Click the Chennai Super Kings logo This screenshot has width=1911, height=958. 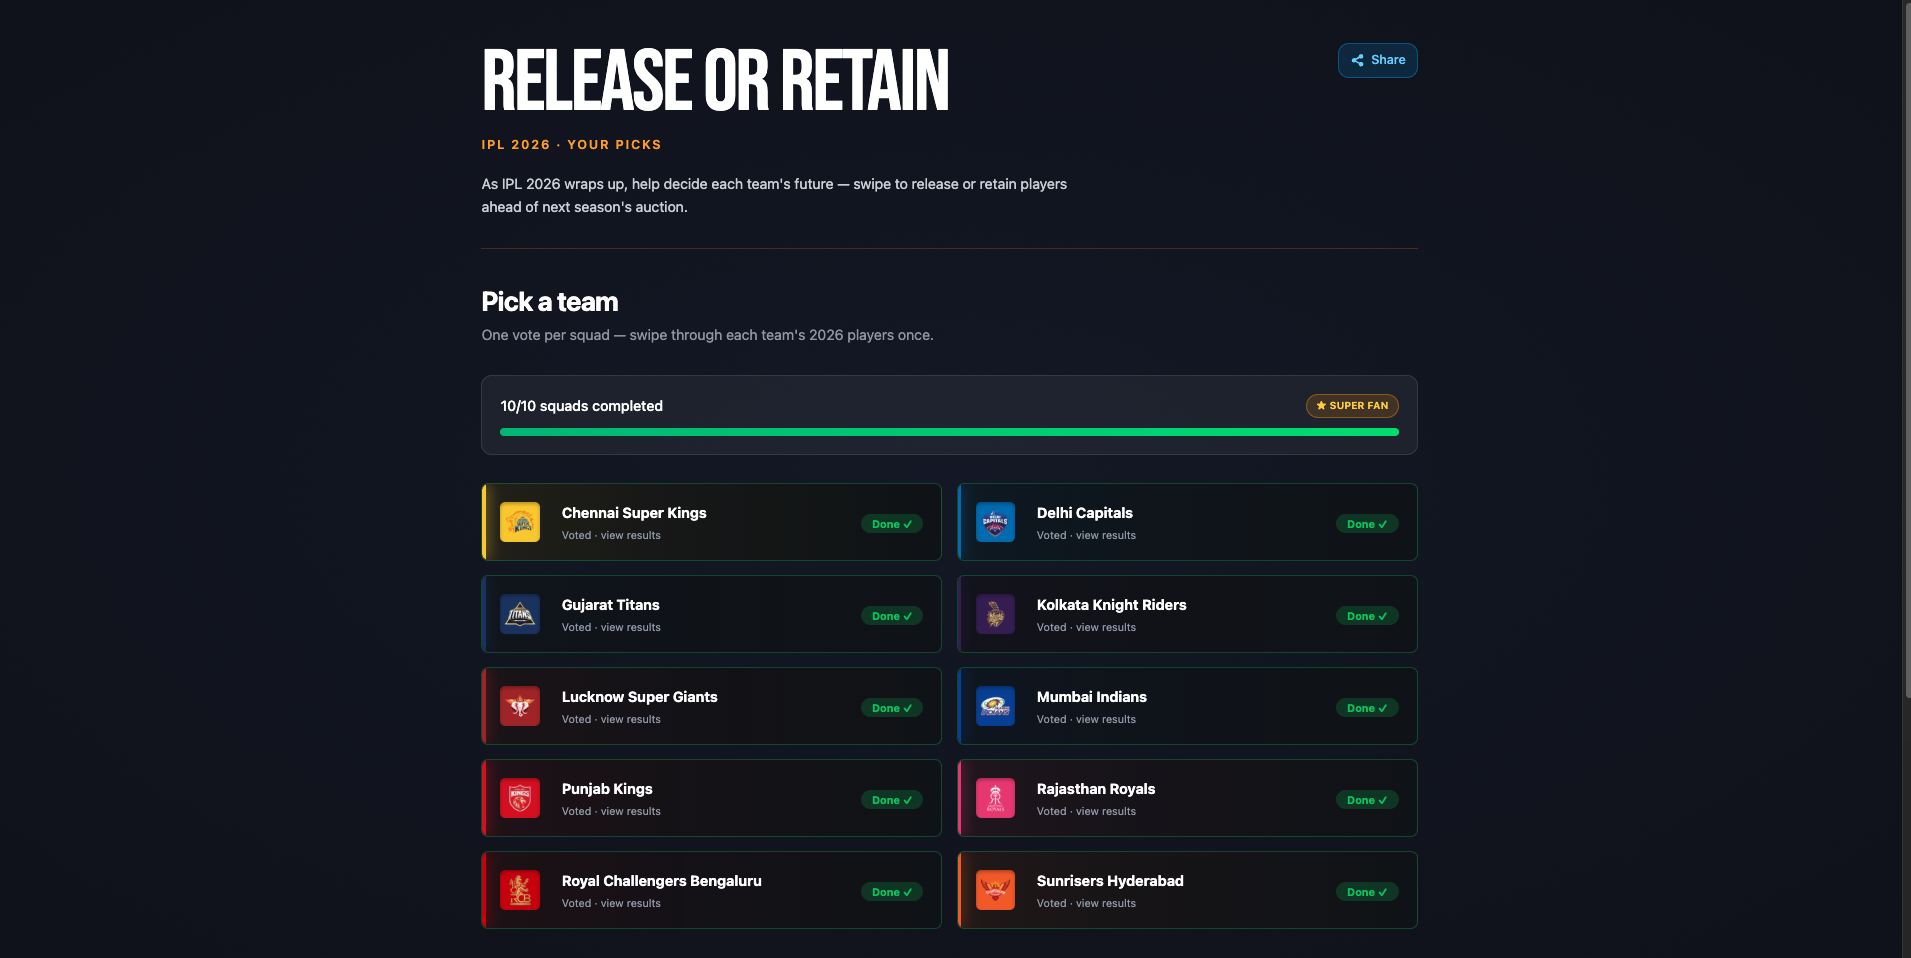(x=520, y=522)
